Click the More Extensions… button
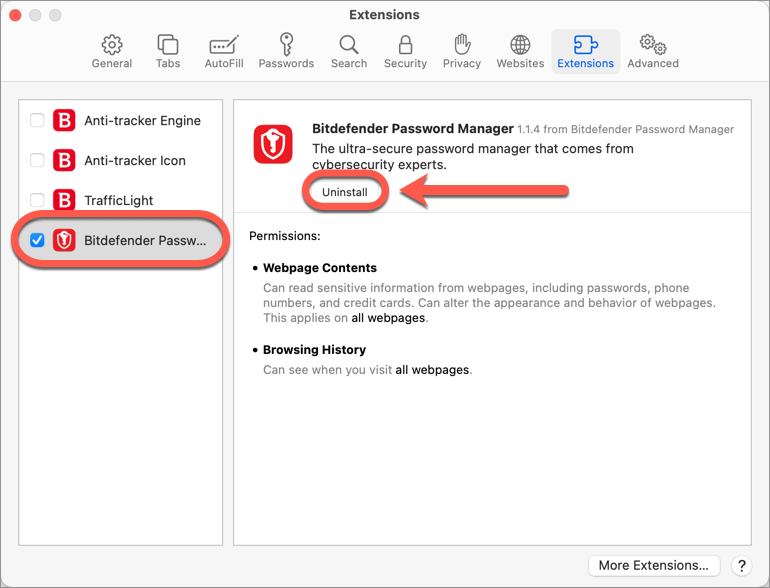The image size is (770, 588). click(654, 565)
